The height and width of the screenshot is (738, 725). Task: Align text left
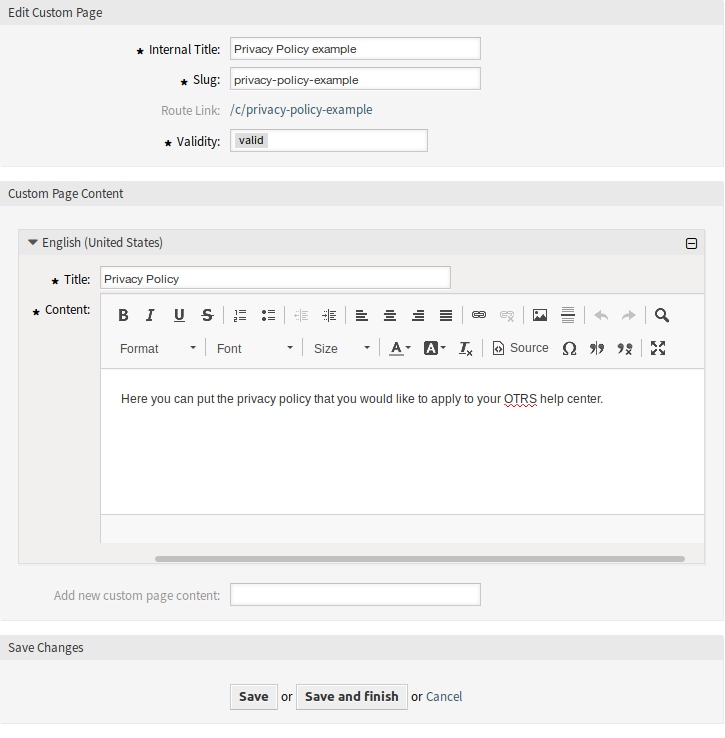[362, 315]
